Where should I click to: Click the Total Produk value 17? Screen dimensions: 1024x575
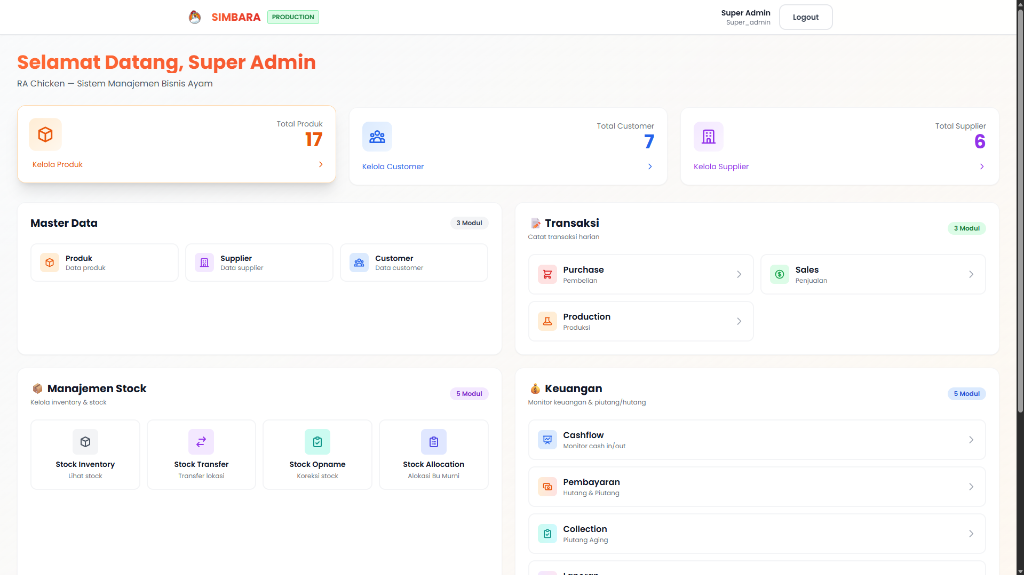pos(313,139)
